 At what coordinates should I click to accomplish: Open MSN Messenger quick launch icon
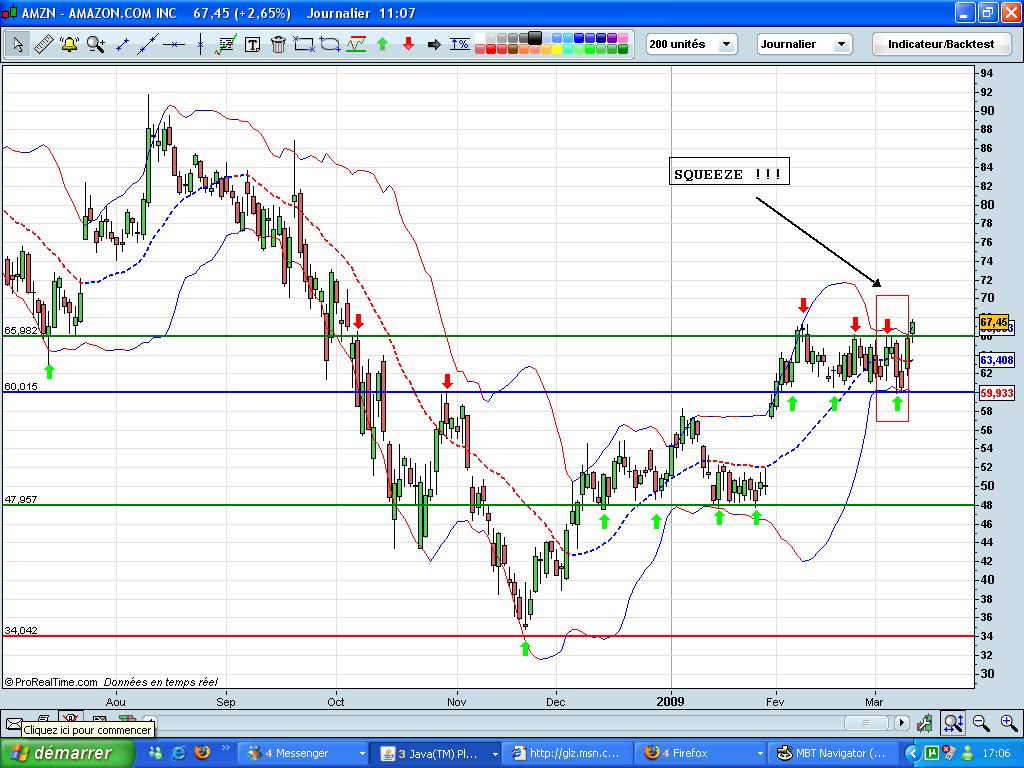point(155,753)
